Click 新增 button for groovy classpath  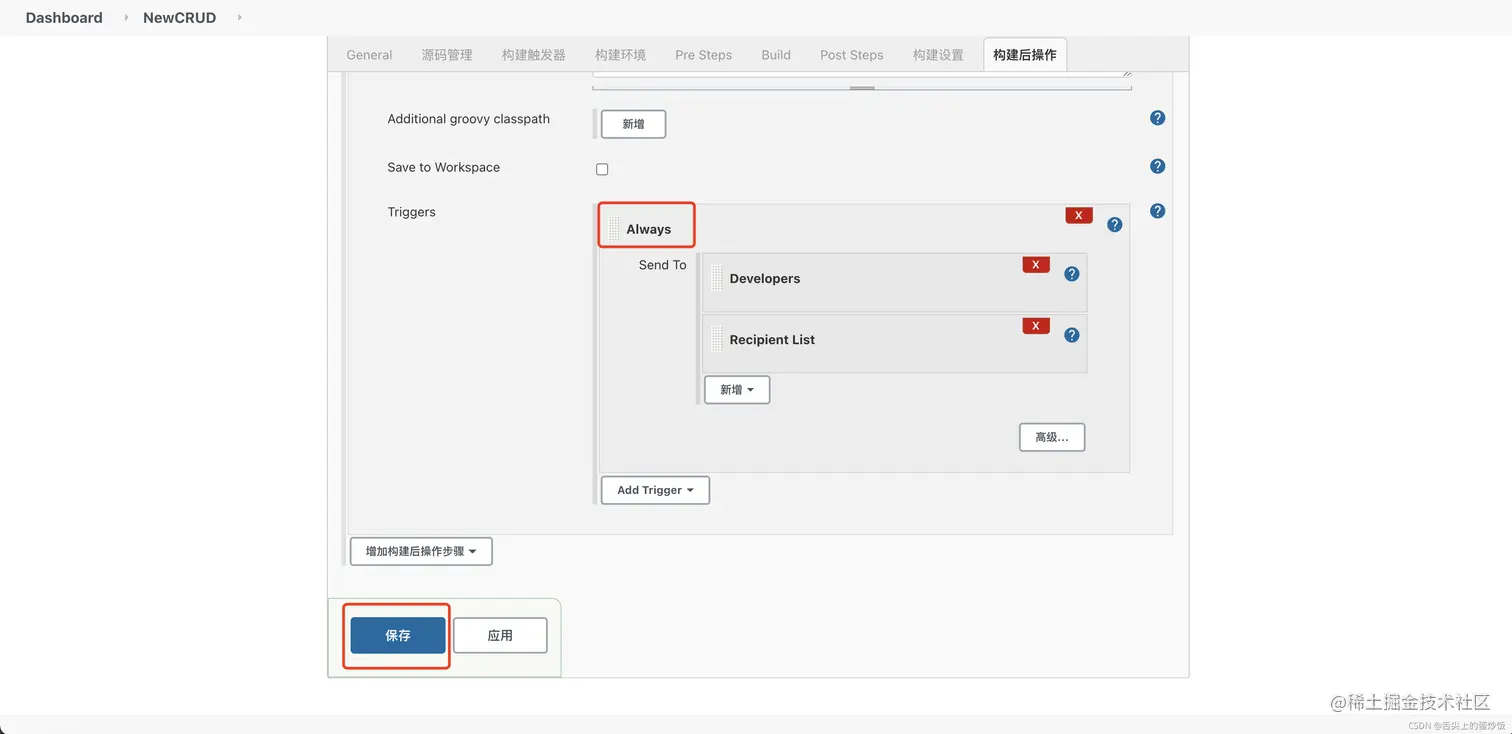(633, 124)
